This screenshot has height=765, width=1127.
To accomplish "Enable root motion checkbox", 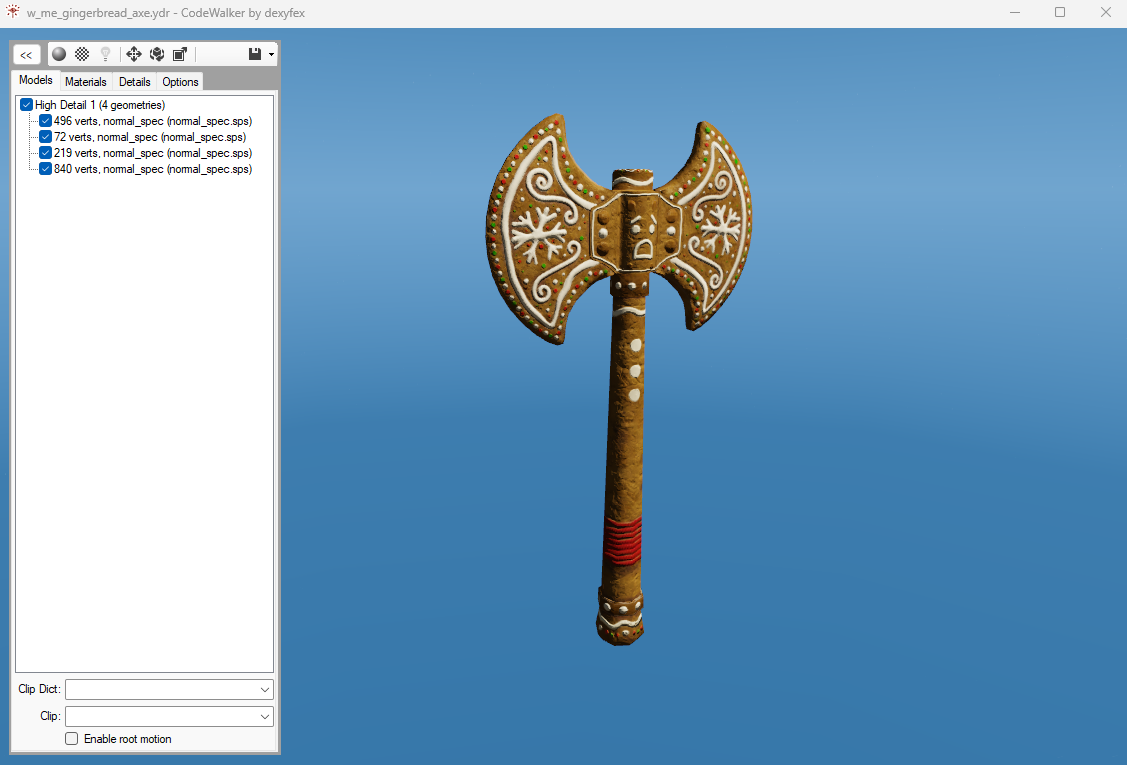I will (71, 738).
